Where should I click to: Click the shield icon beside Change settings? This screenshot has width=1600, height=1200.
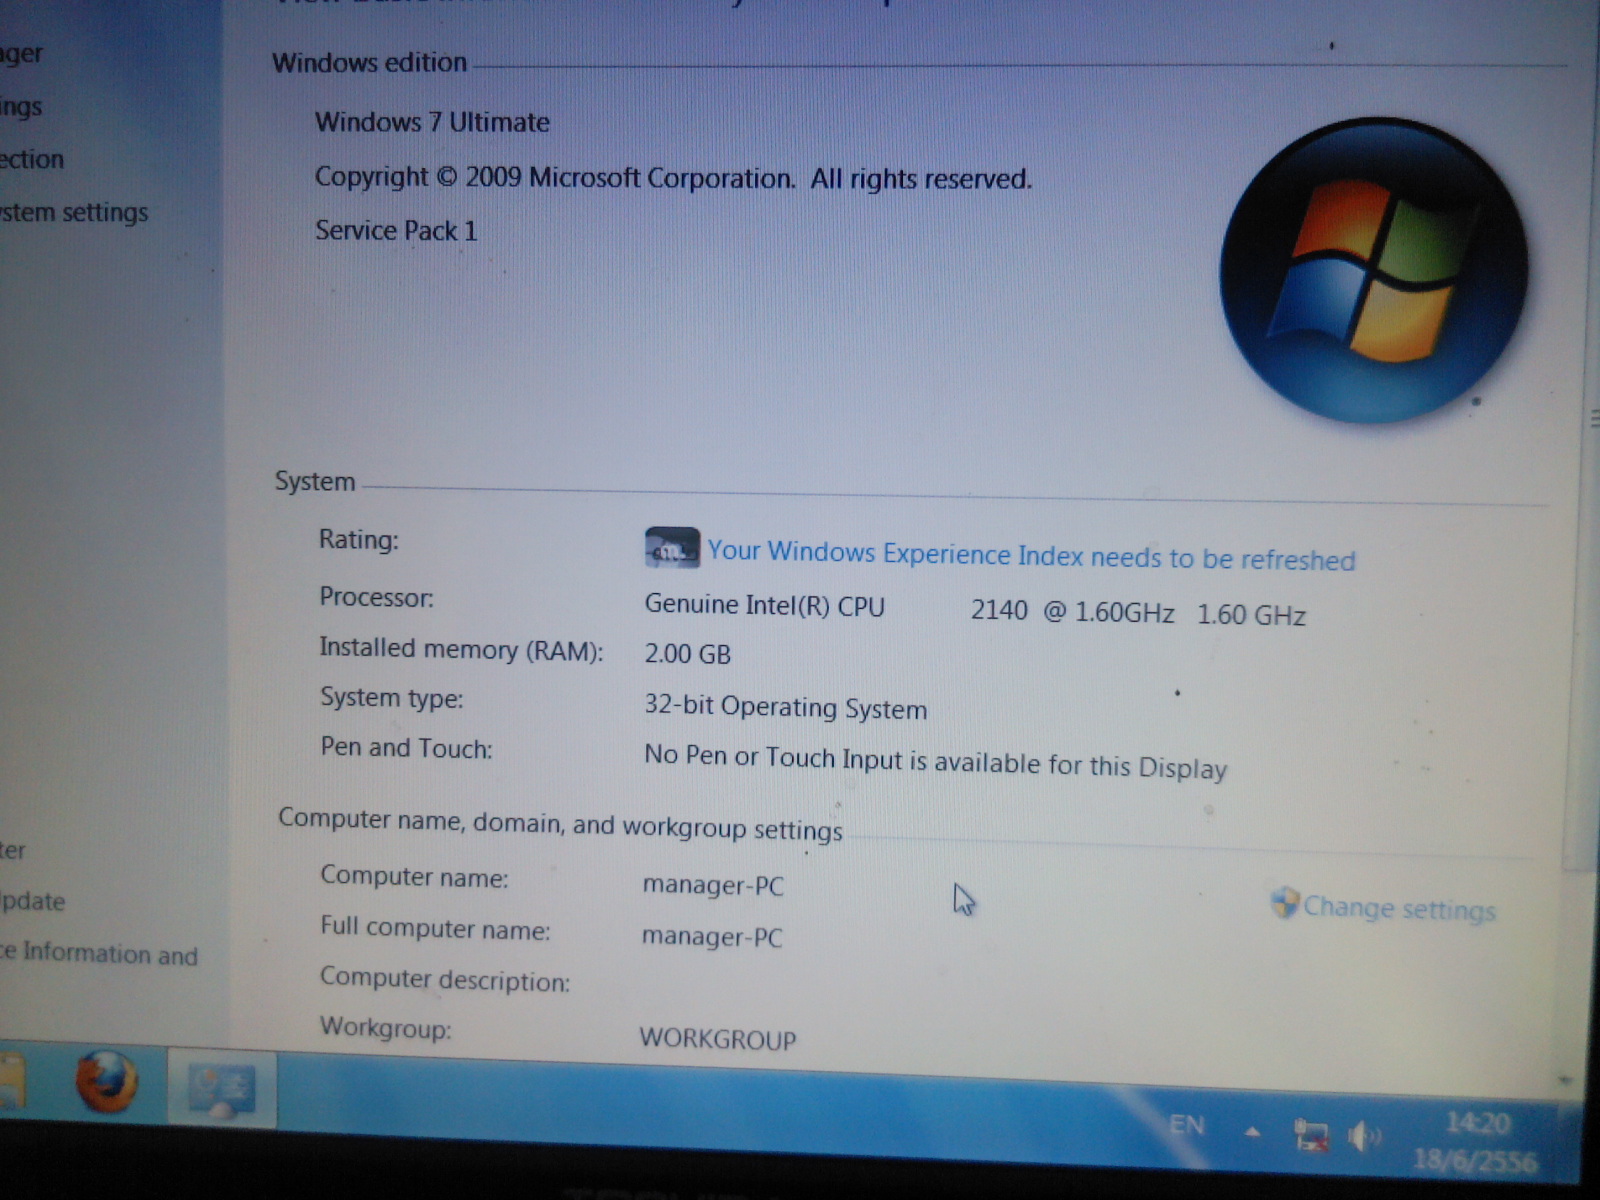(x=1284, y=903)
